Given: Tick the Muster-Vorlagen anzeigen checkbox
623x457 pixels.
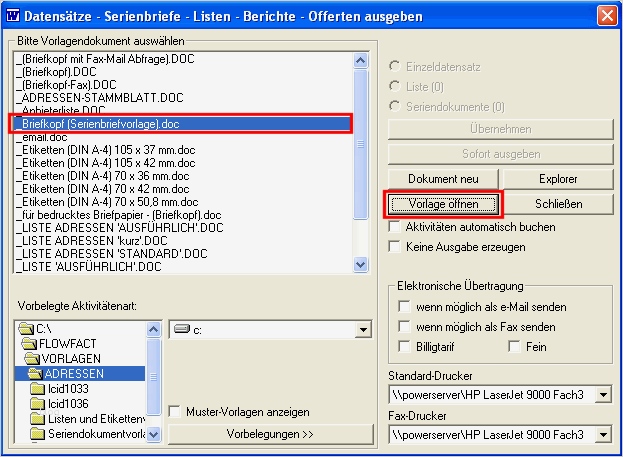Looking at the screenshot, I should (174, 412).
